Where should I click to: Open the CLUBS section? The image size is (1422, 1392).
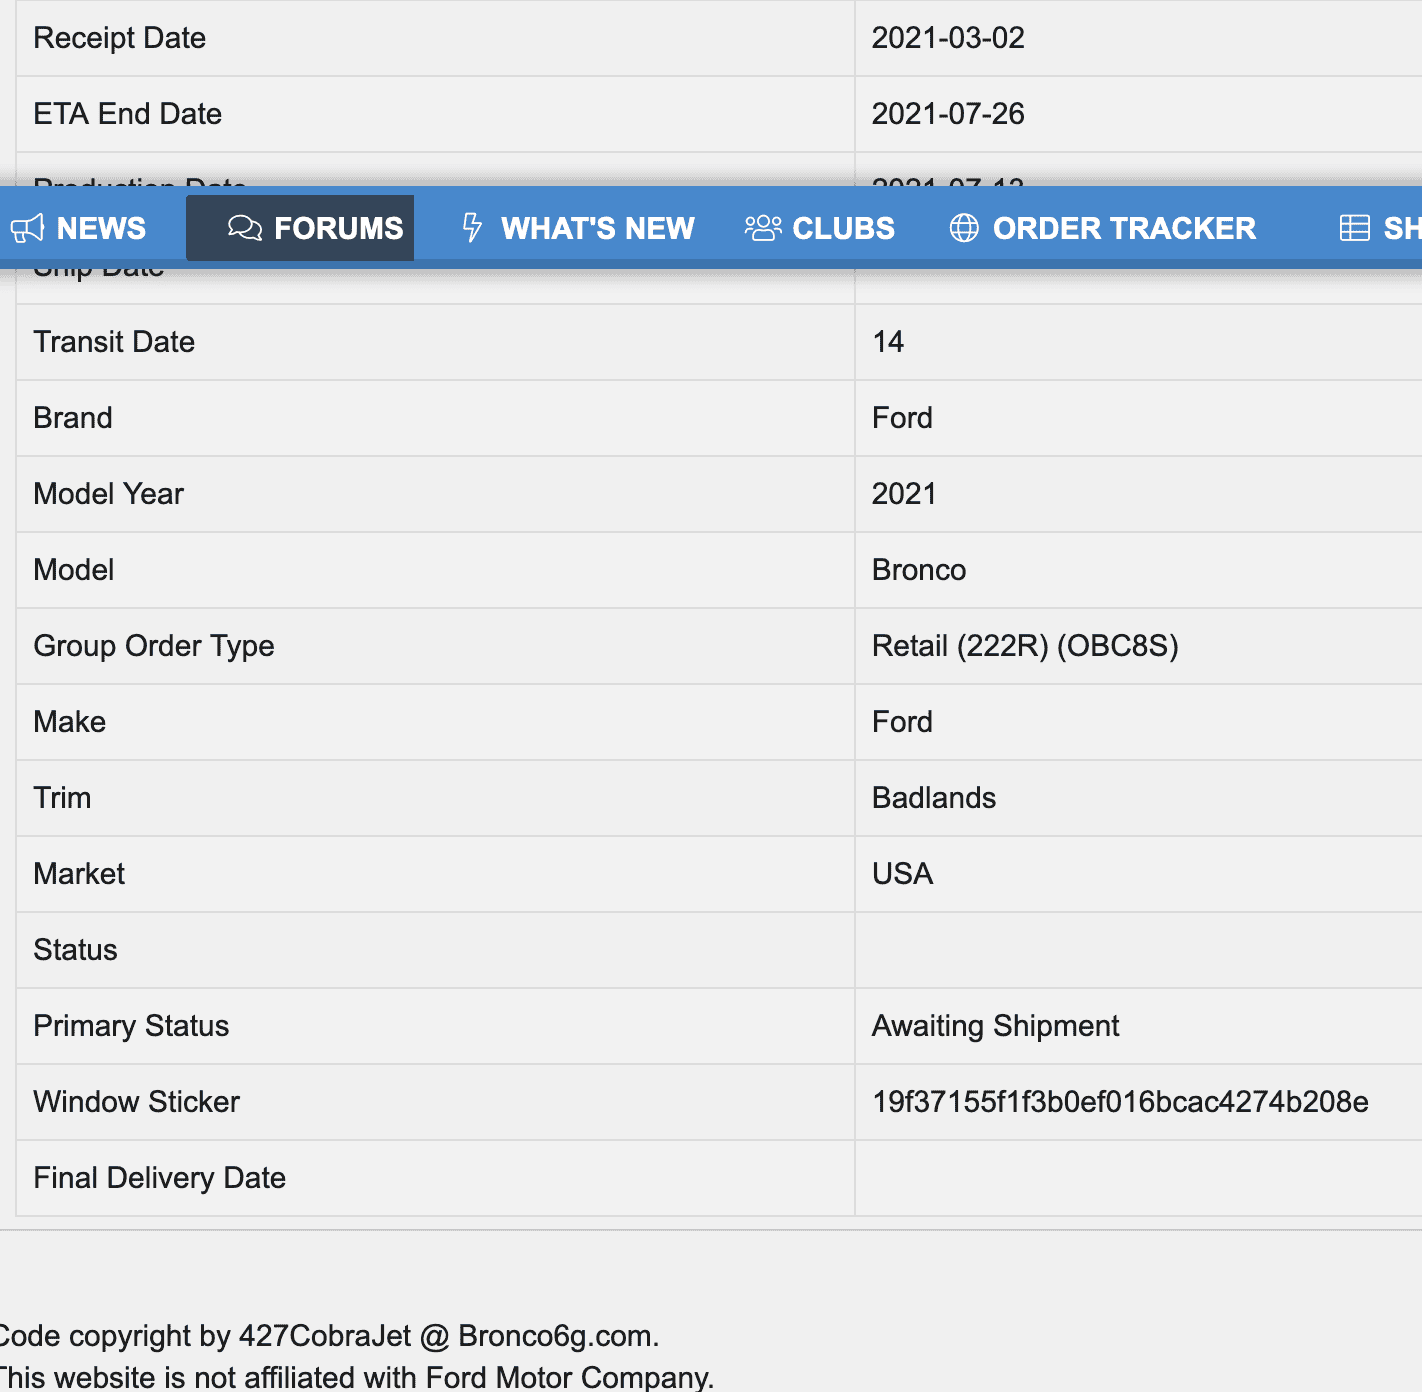(x=820, y=228)
